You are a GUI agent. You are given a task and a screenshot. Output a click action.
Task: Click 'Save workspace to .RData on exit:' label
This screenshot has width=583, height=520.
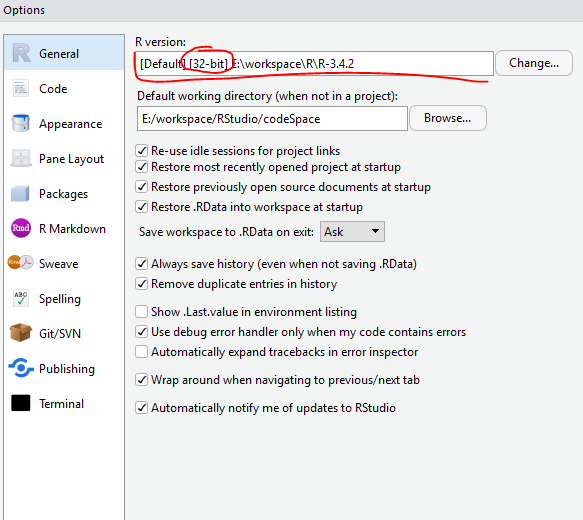226,232
